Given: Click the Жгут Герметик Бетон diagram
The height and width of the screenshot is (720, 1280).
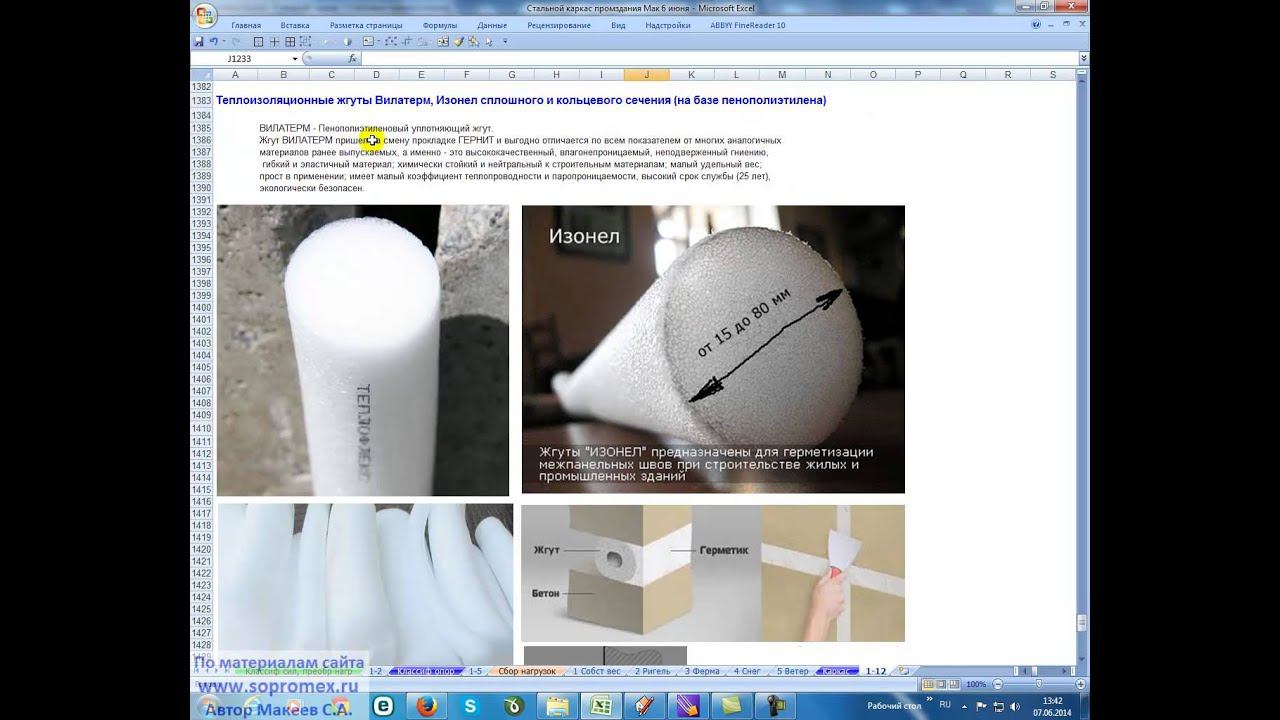Looking at the screenshot, I should (713, 573).
